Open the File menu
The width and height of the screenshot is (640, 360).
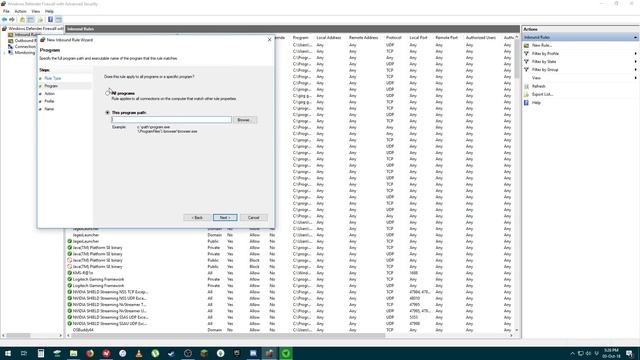pyautogui.click(x=6, y=11)
